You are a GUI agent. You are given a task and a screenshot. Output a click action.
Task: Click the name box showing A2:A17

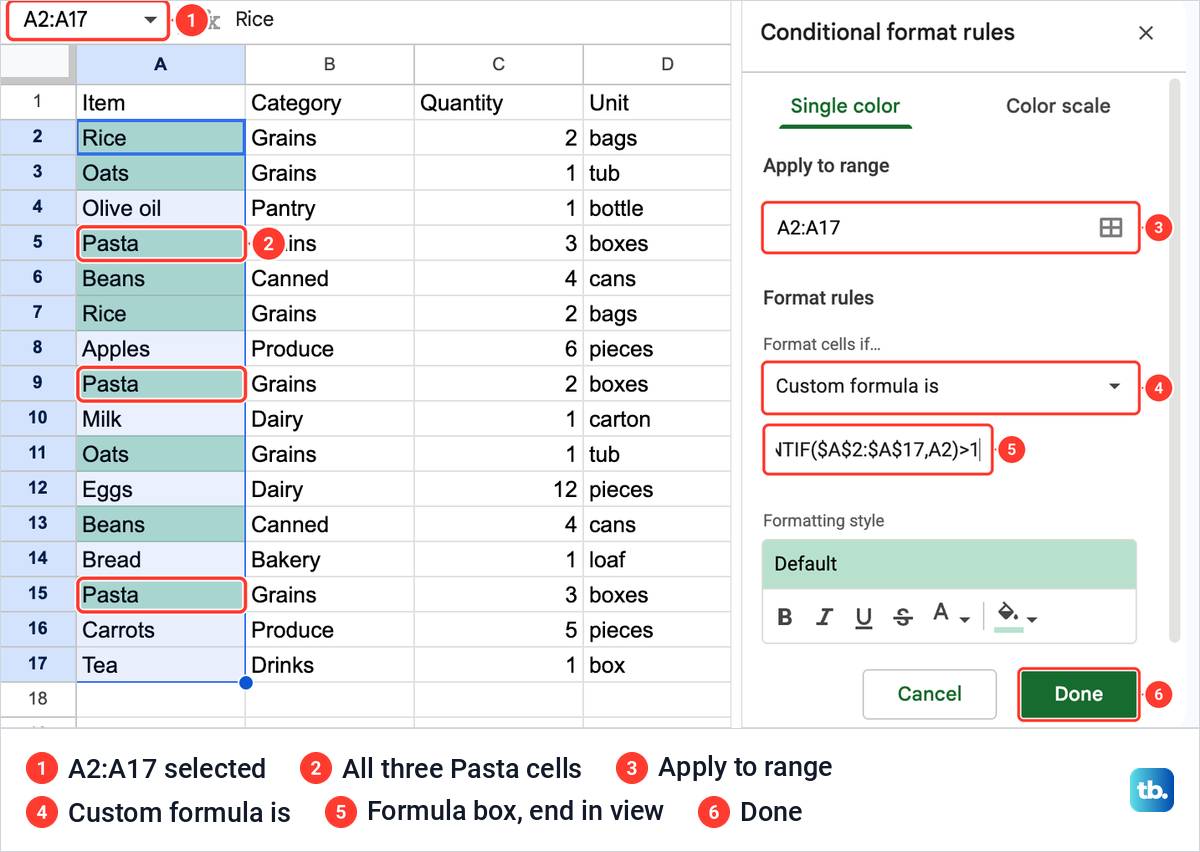[87, 20]
